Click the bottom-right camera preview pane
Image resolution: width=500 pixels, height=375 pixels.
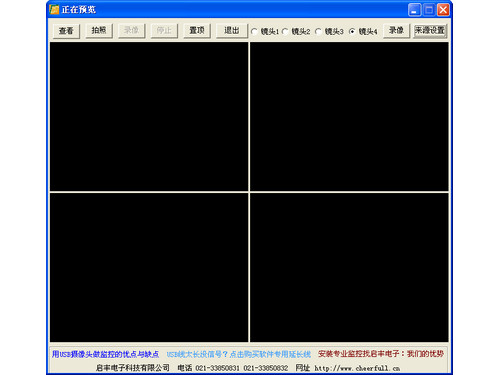(349, 267)
